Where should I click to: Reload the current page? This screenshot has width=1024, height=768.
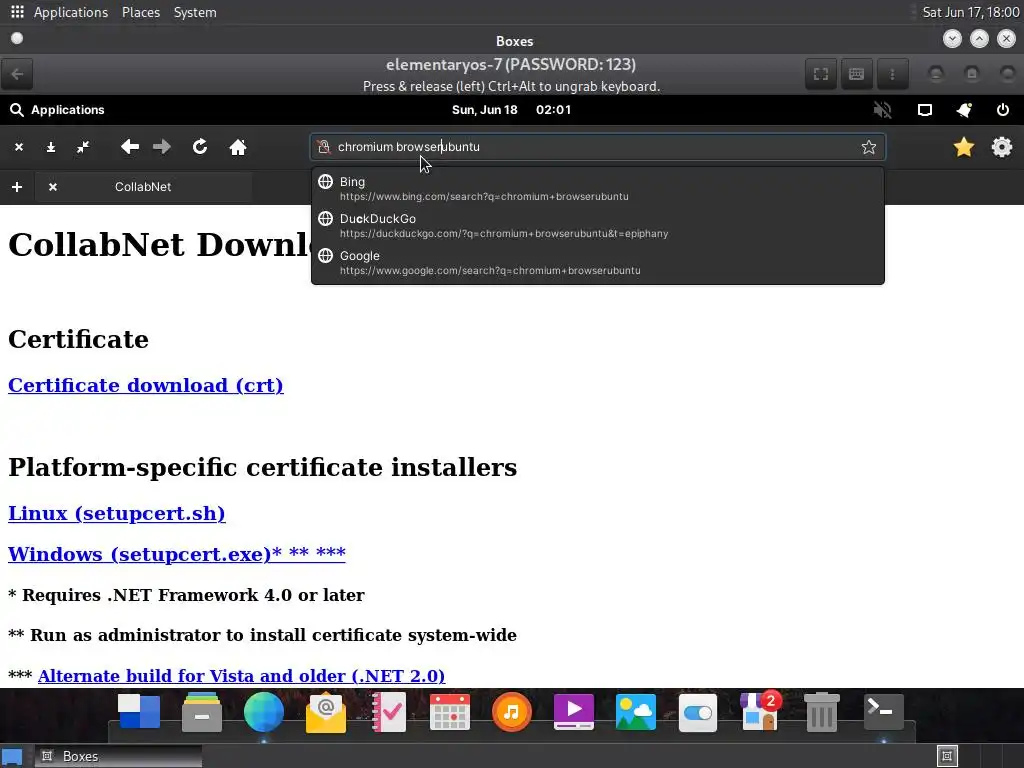click(200, 147)
